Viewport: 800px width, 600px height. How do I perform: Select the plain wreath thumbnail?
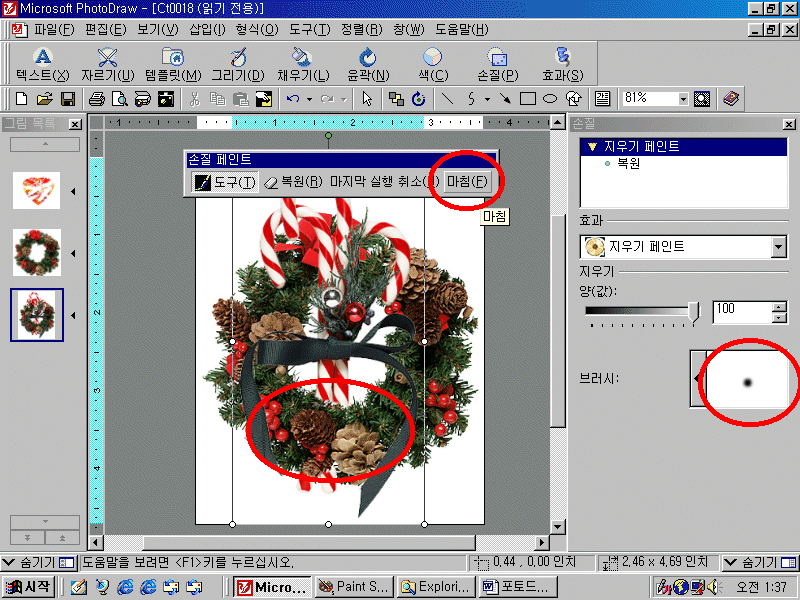(37, 253)
